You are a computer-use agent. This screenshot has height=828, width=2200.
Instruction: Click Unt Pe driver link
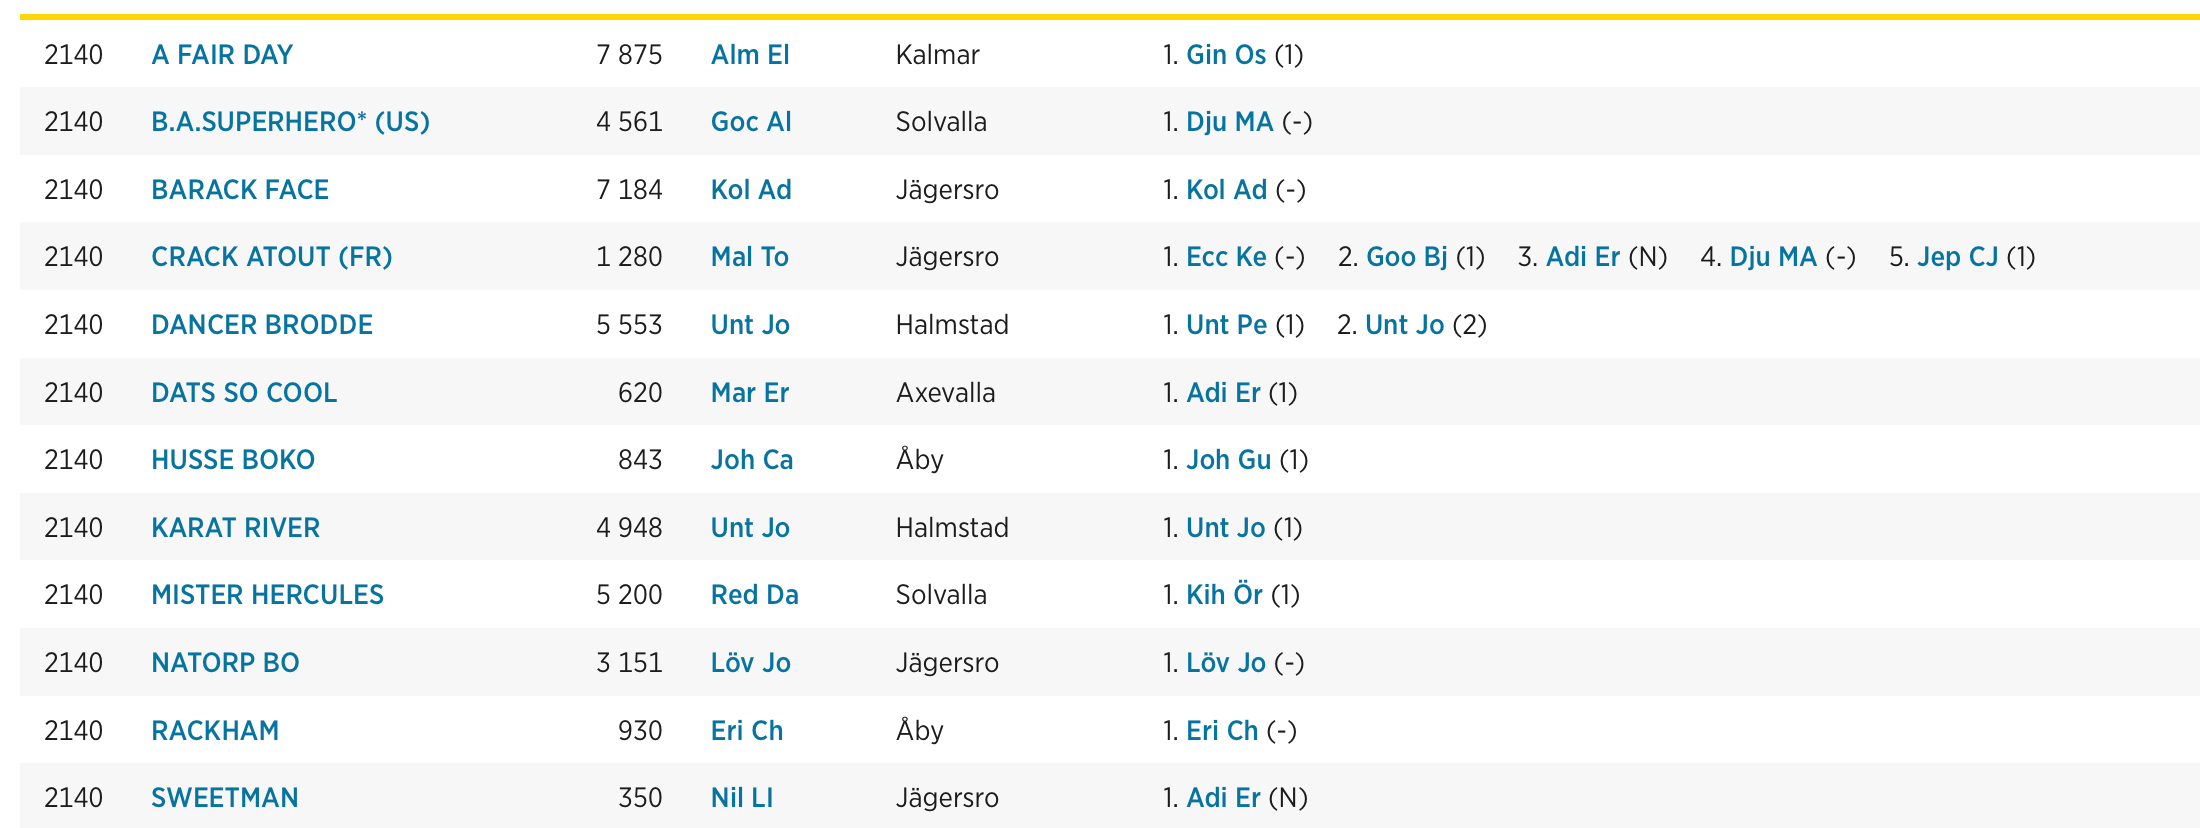click(1226, 325)
